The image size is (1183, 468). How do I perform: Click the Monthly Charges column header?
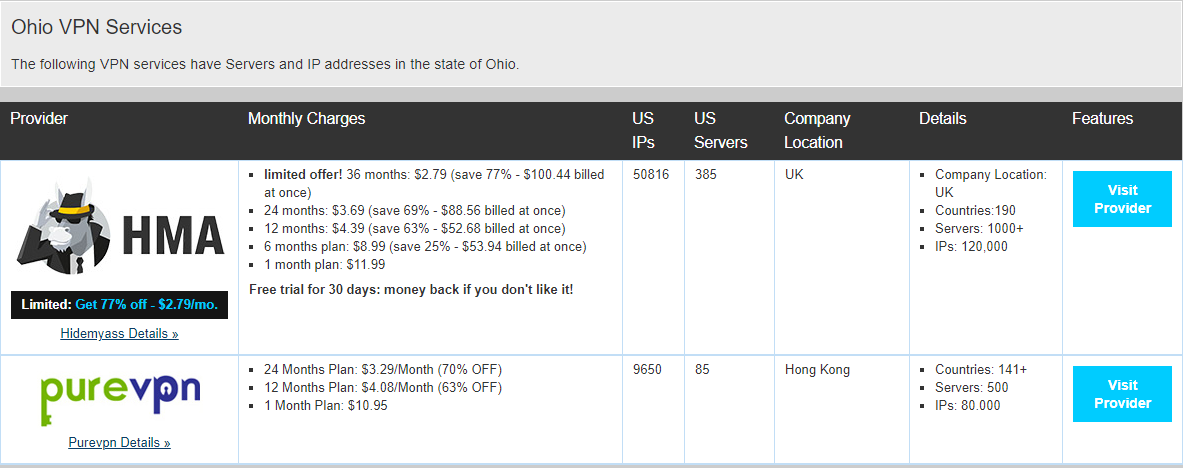[x=306, y=119]
